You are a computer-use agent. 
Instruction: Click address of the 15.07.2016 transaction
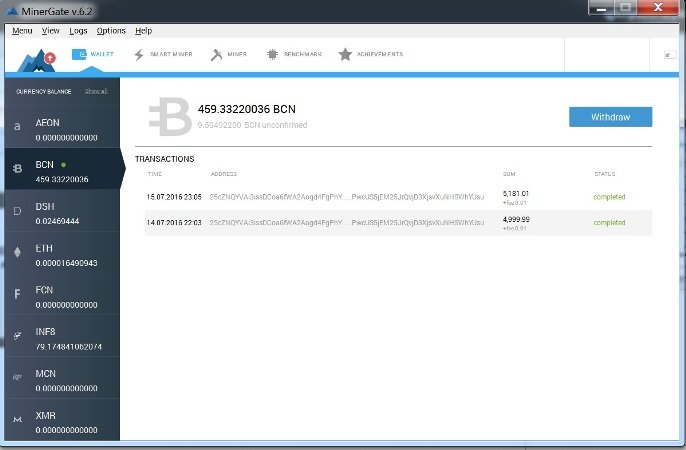(x=346, y=197)
